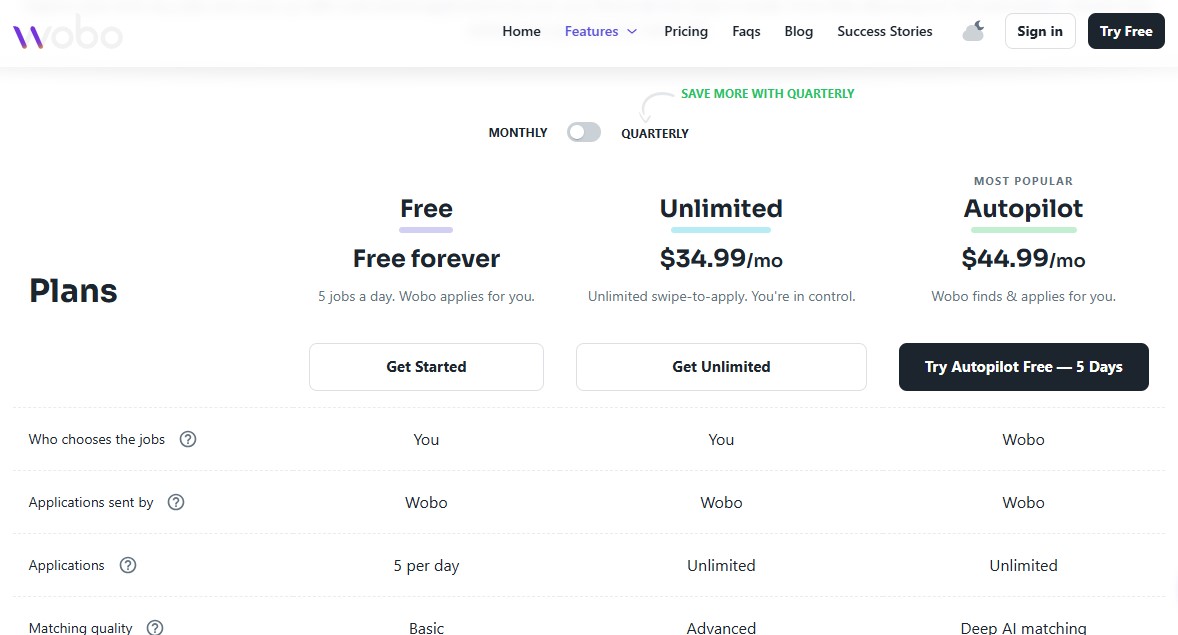Open help tooltip for 'Who chooses the jobs'
1178x635 pixels.
[x=188, y=438]
